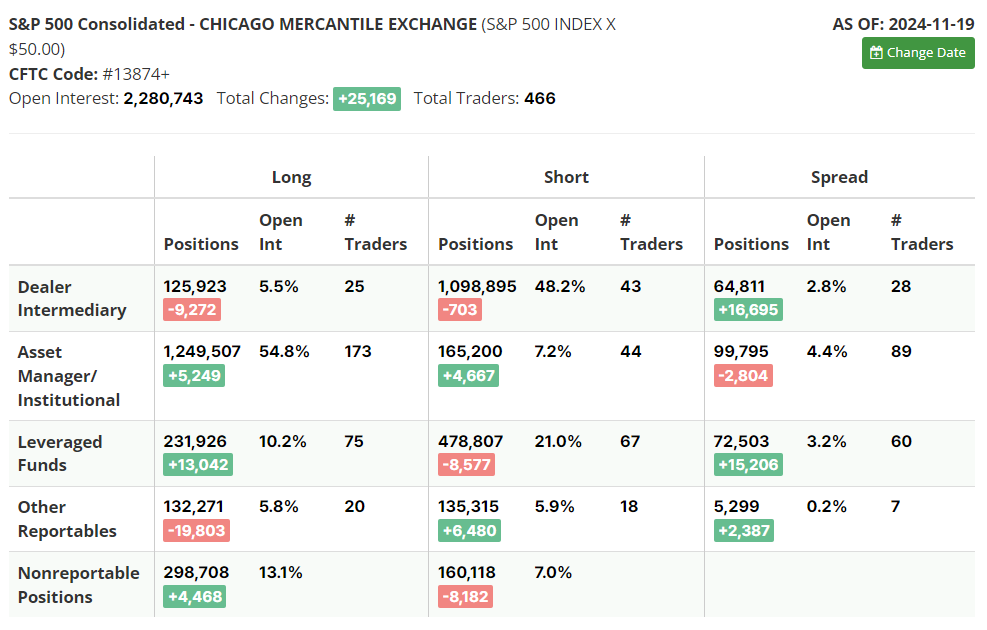Select the 54.8% open interest value
Screen dimensions: 987x630
coord(284,352)
